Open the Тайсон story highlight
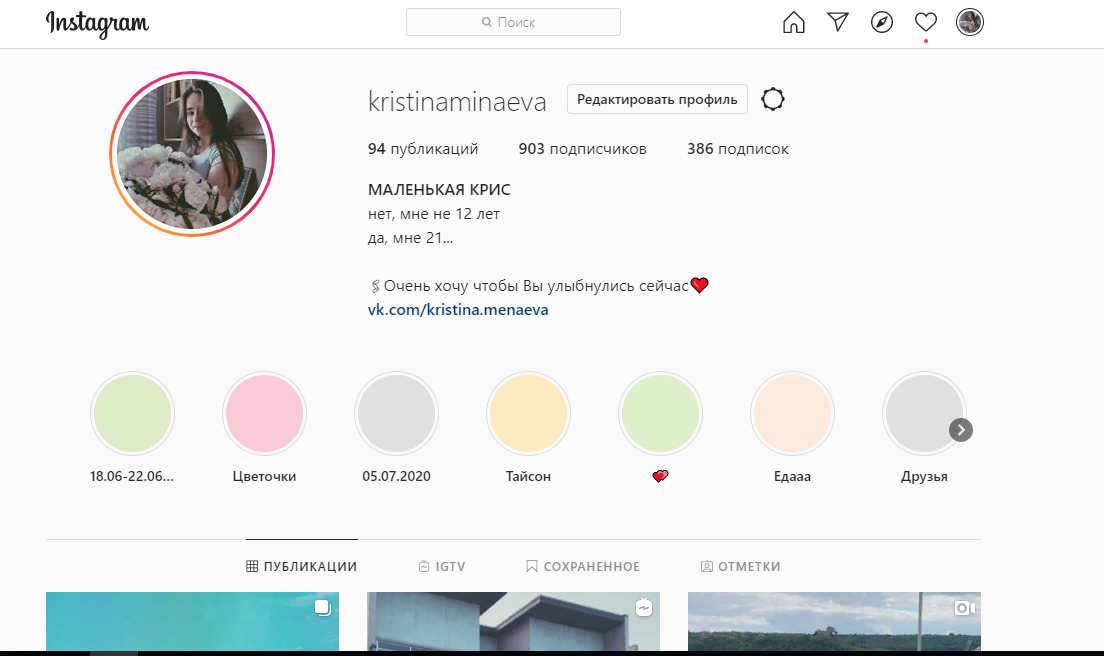The image size is (1104, 656). [528, 414]
